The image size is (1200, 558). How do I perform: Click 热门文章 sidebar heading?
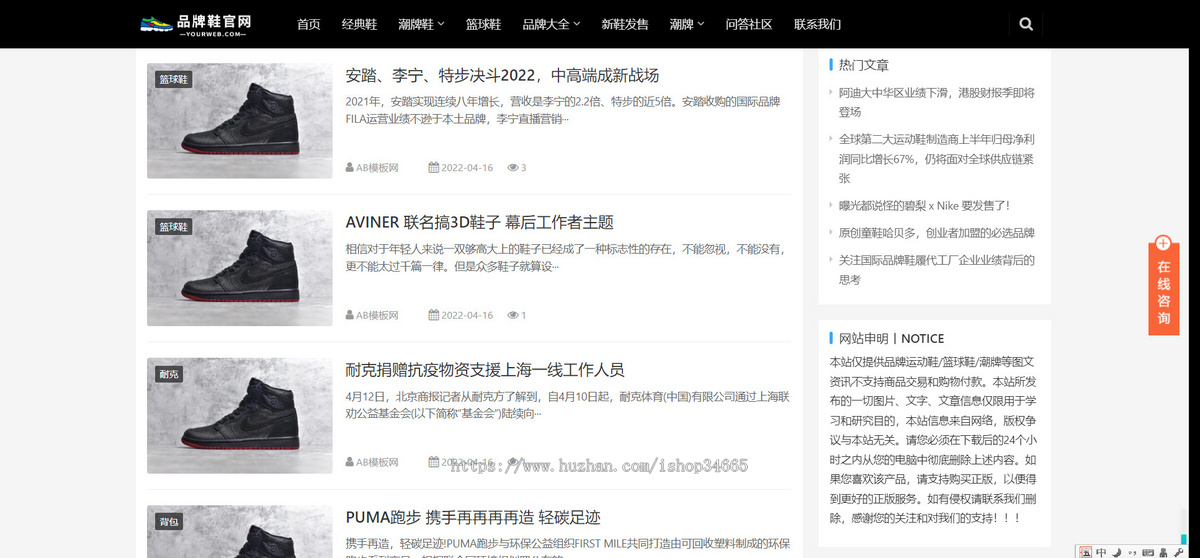click(864, 65)
